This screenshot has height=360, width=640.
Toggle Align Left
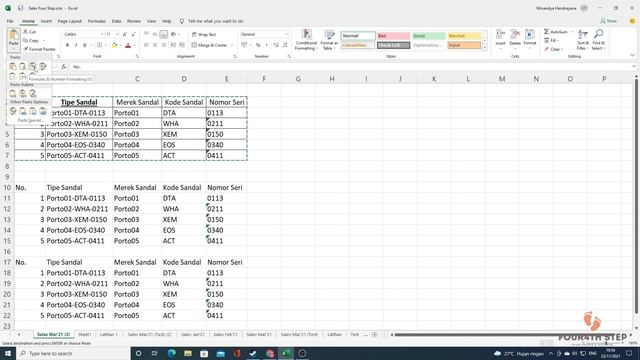click(146, 45)
